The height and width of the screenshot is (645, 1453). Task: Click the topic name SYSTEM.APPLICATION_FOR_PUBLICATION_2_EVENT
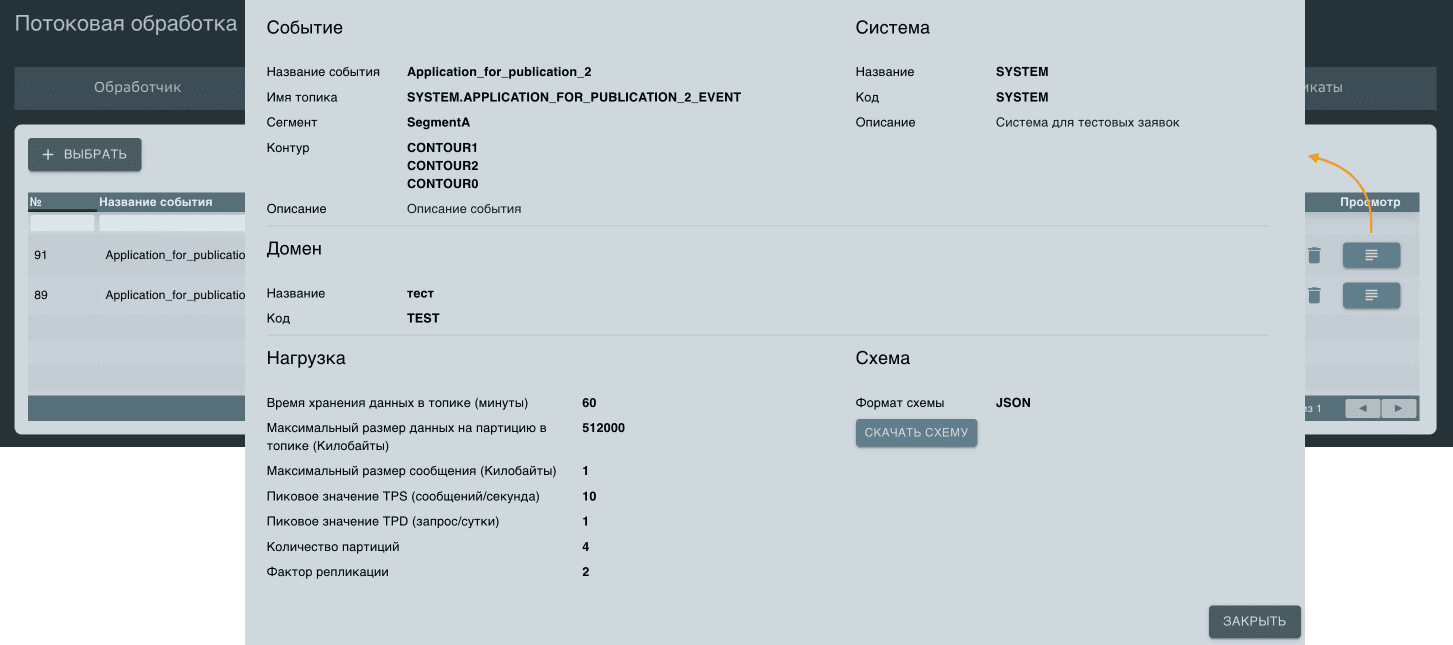[574, 98]
